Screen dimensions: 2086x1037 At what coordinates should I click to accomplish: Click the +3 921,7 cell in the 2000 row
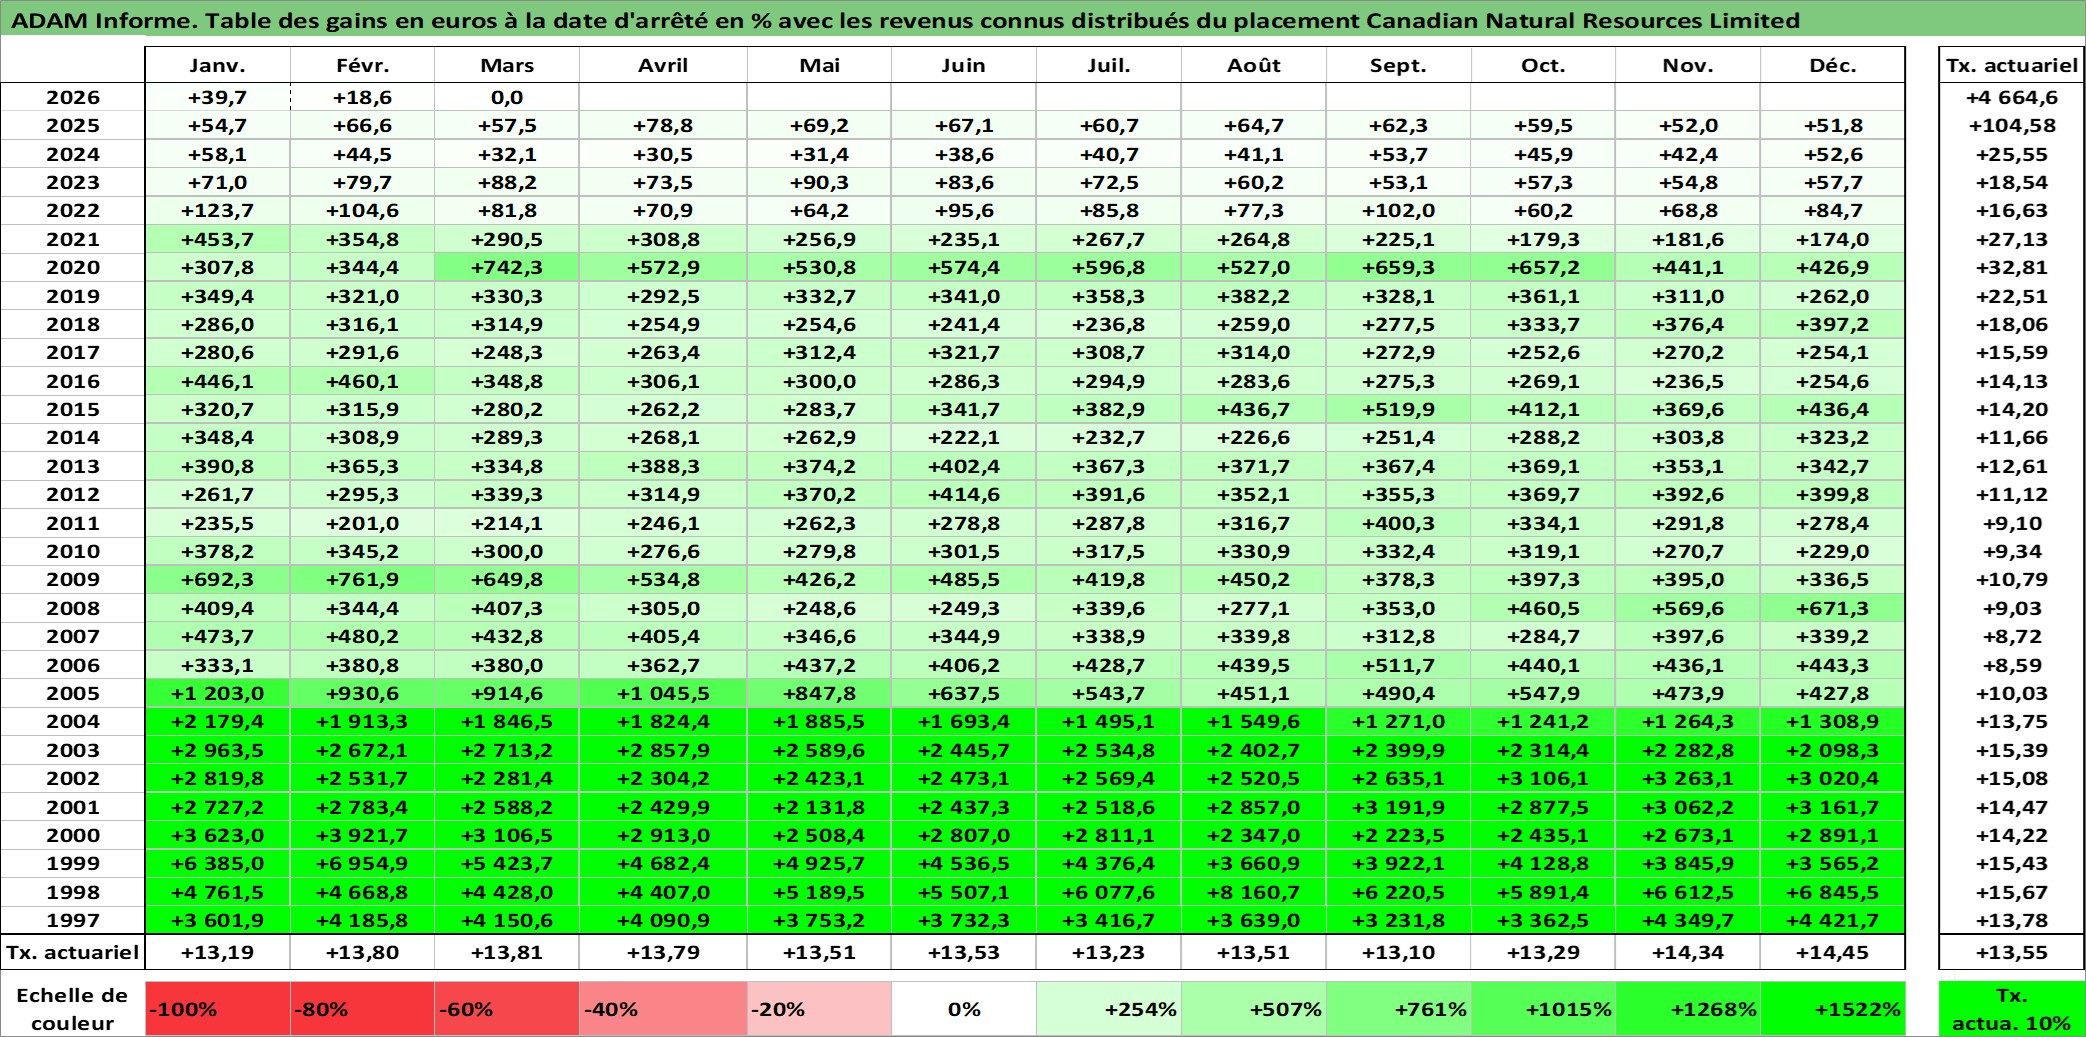[362, 835]
